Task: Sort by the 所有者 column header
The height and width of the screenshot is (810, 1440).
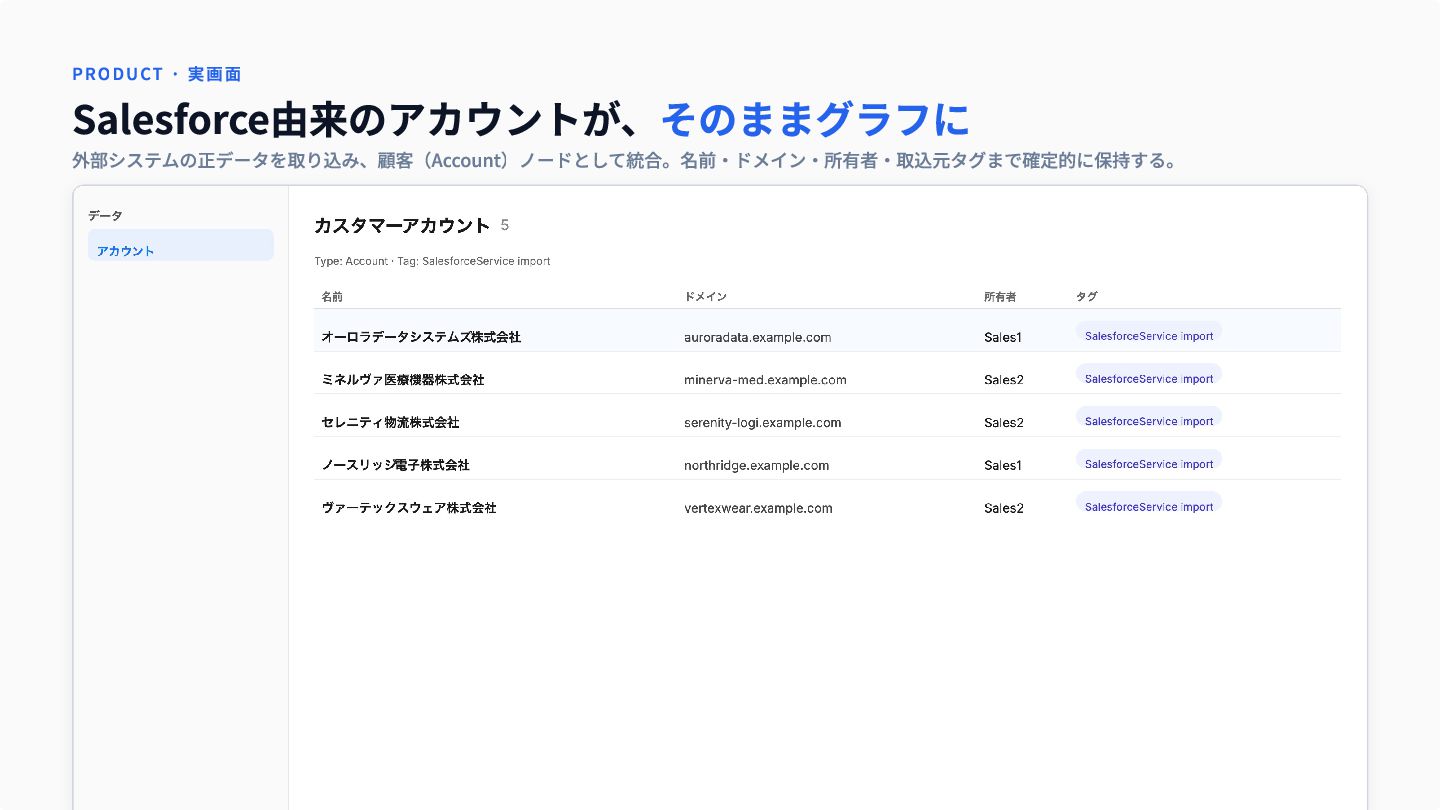Action: tap(1000, 297)
